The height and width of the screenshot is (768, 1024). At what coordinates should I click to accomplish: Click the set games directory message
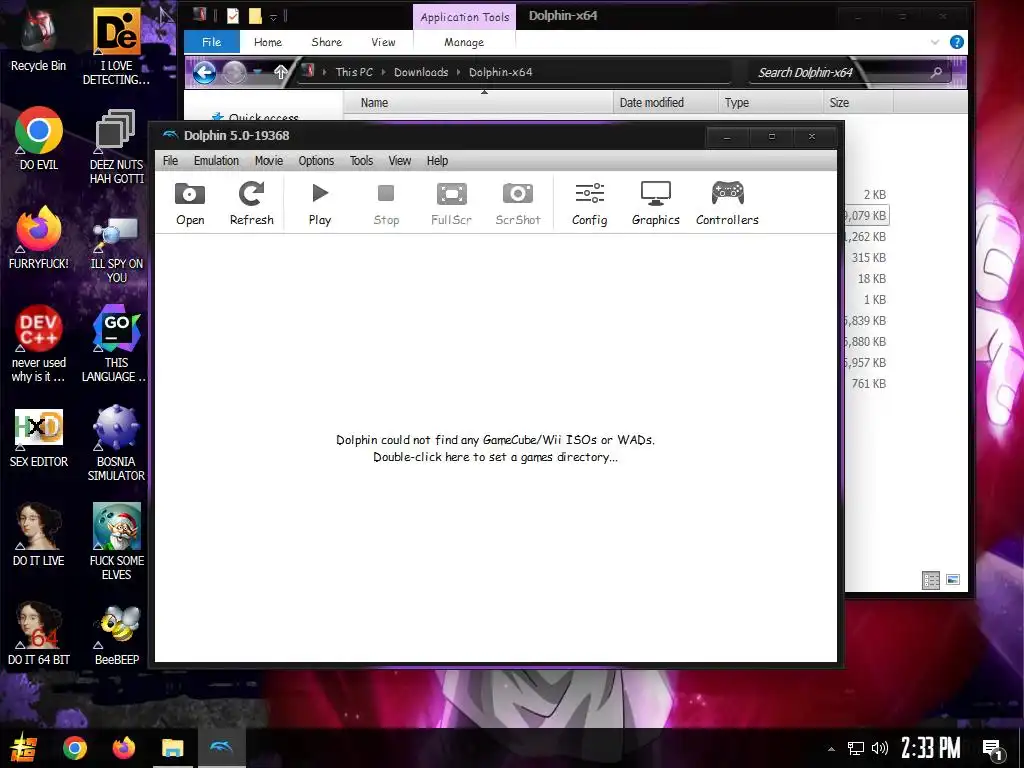[x=495, y=449]
